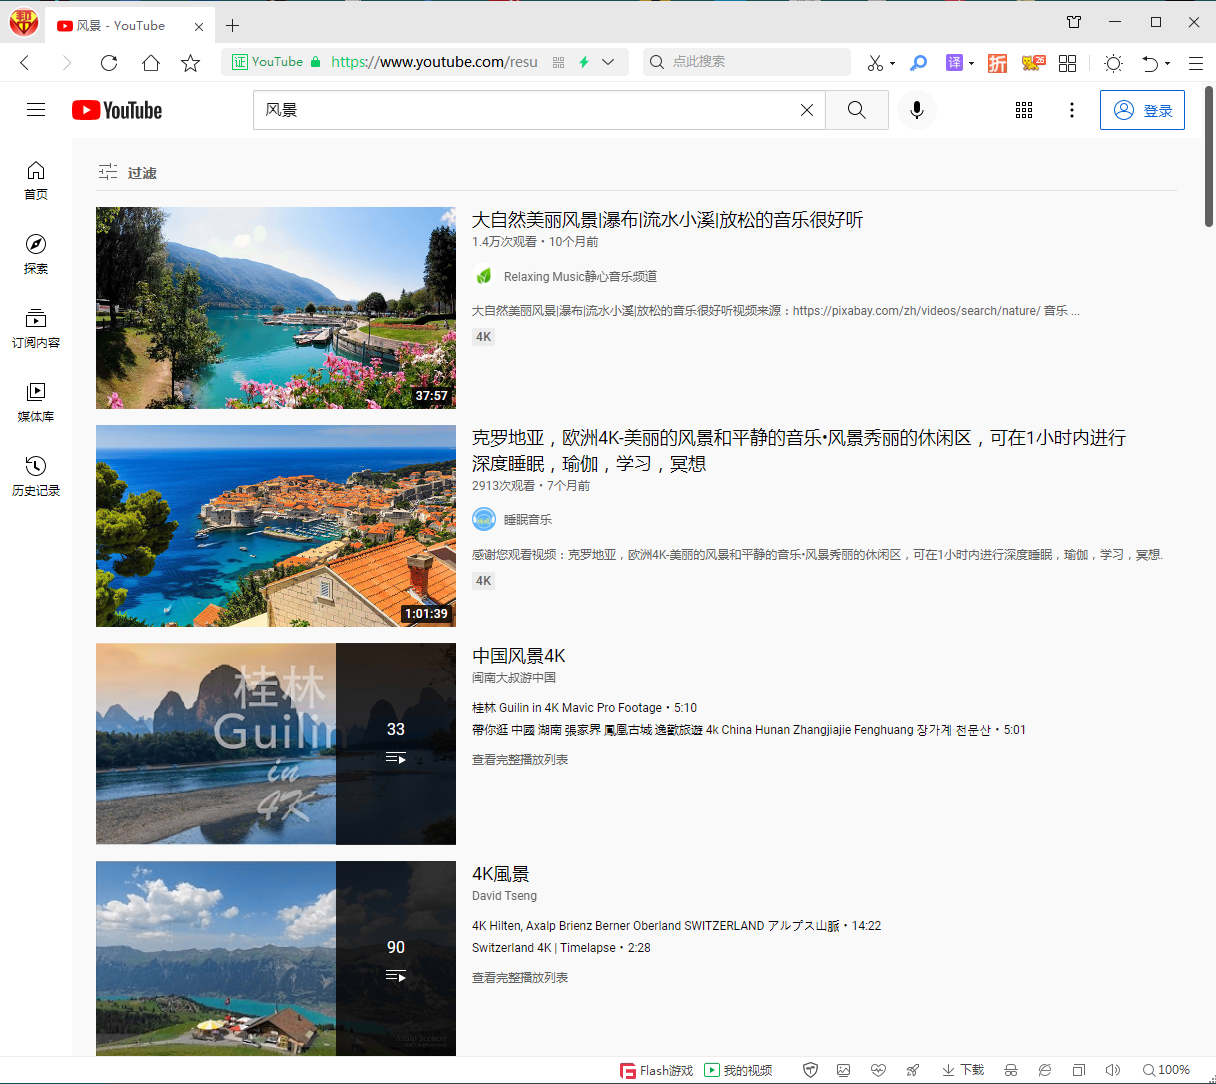Click the red 折 discount extension icon
Screen dimensions: 1216x1084
pyautogui.click(x=997, y=63)
